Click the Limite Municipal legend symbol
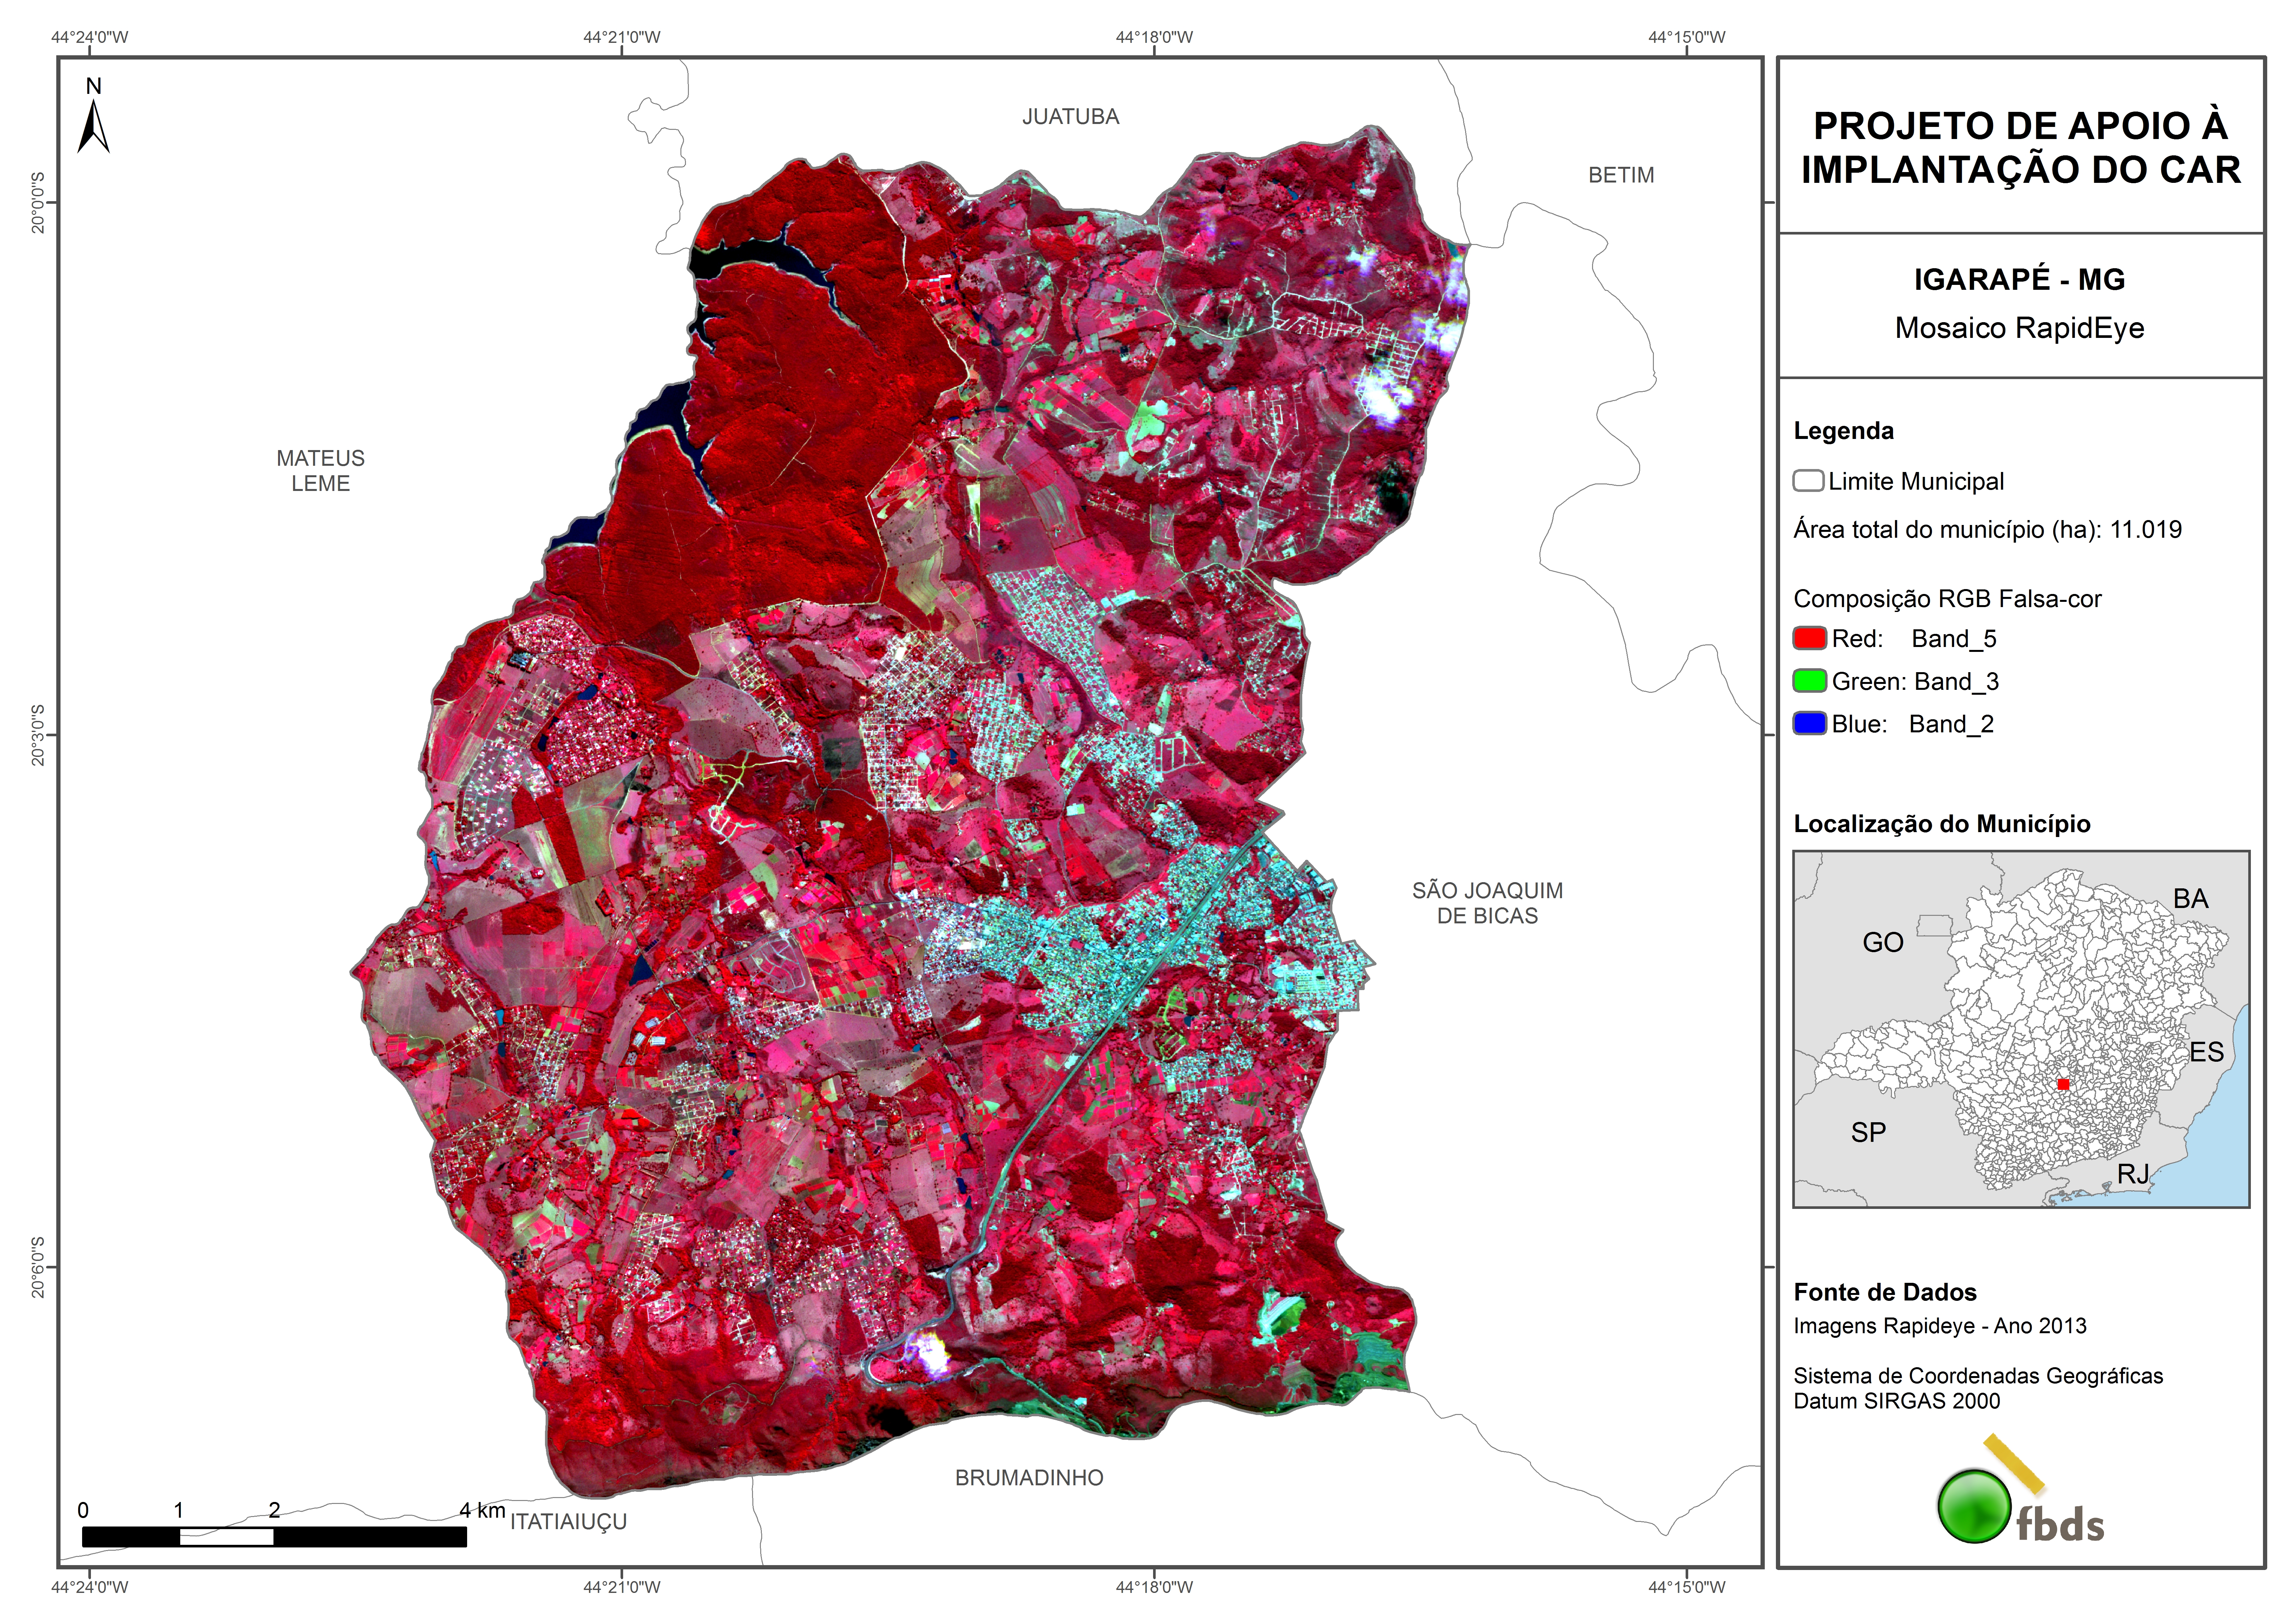Viewport: 2296px width, 1623px height. (1808, 481)
